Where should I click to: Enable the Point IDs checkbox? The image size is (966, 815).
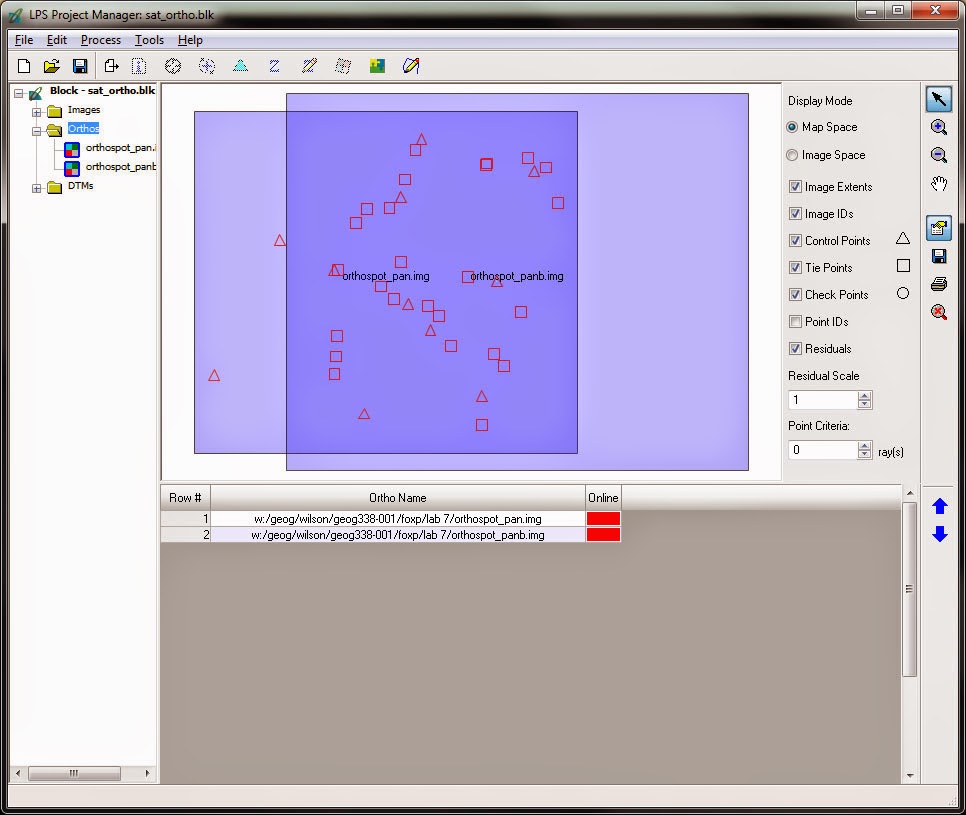click(x=795, y=322)
